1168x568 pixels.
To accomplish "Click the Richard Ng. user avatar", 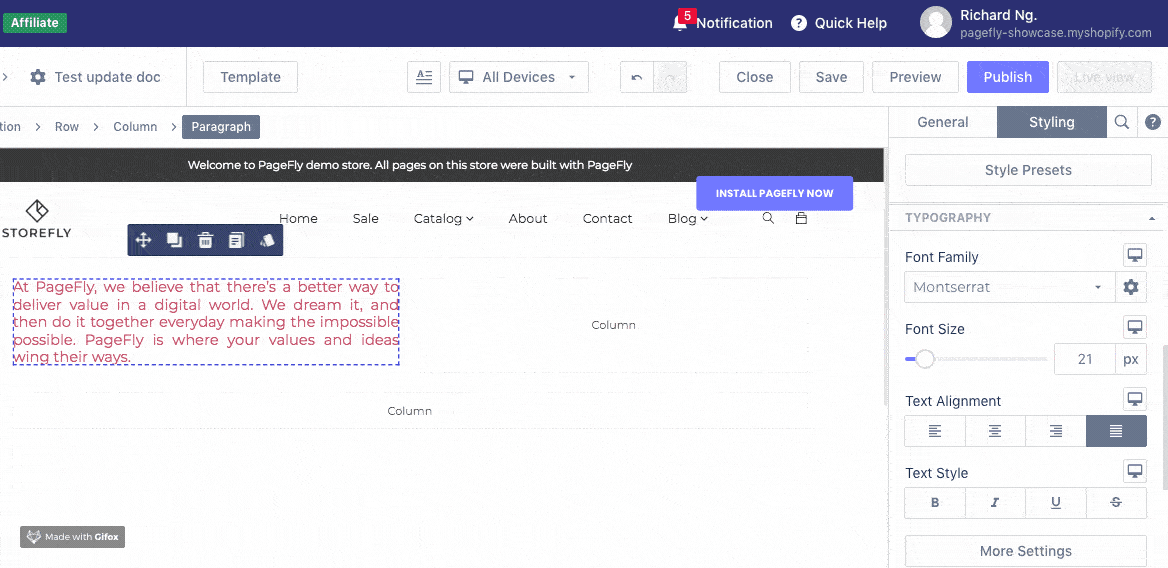I will (x=936, y=22).
